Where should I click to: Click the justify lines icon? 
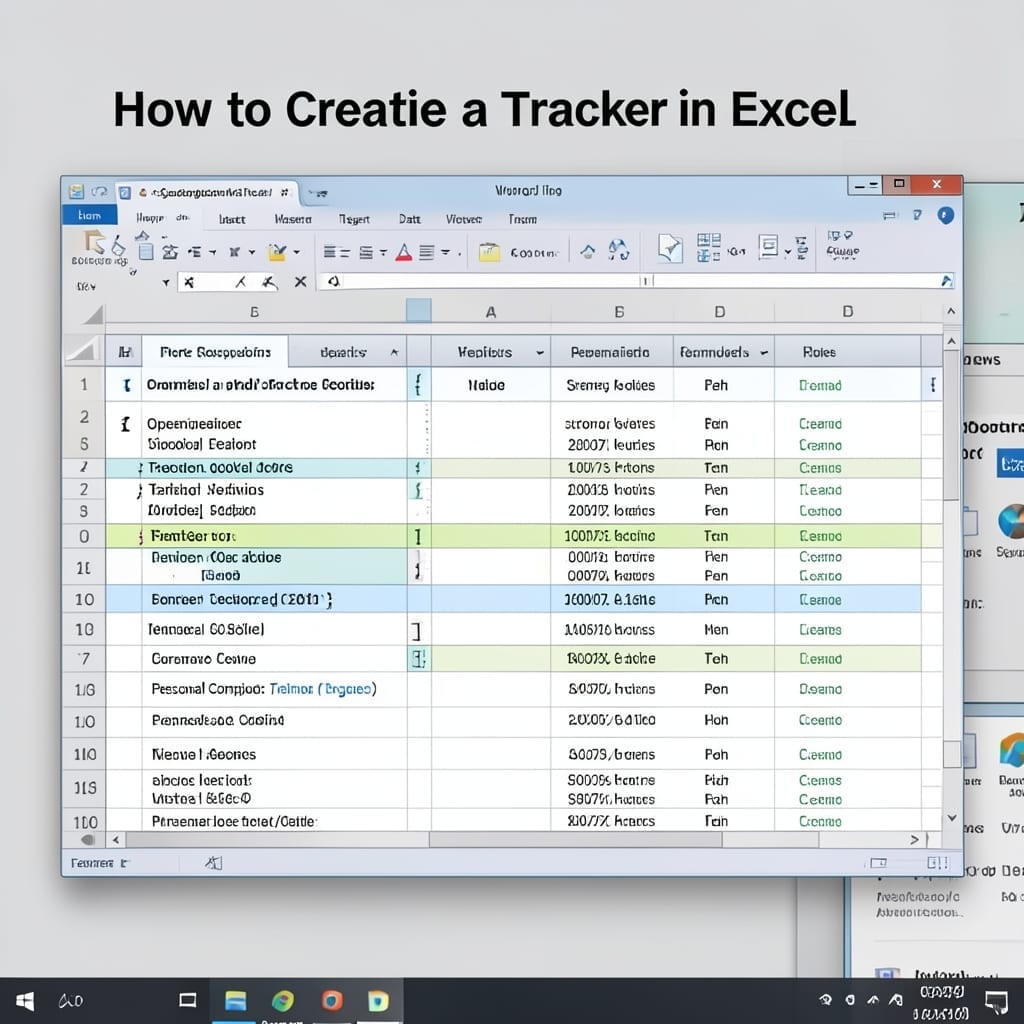[x=426, y=252]
